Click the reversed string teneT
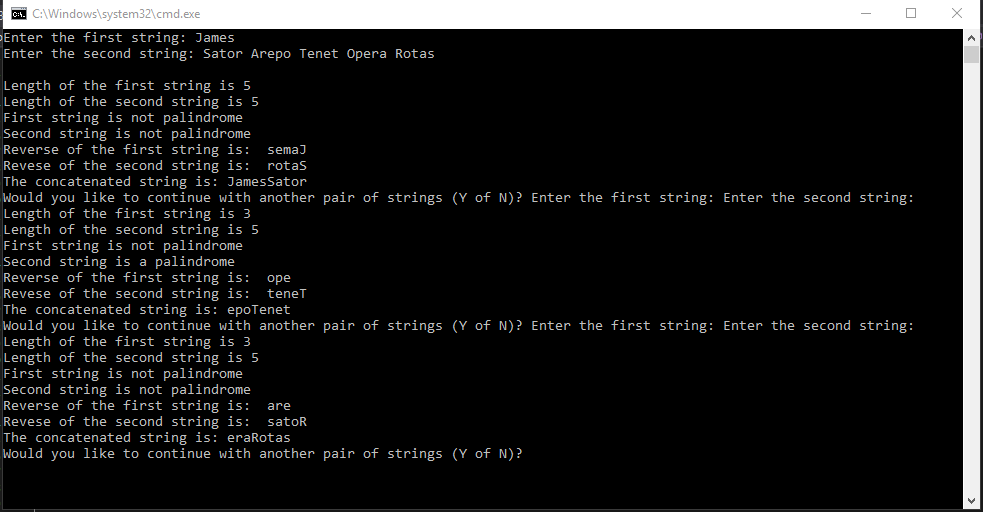 pos(286,294)
